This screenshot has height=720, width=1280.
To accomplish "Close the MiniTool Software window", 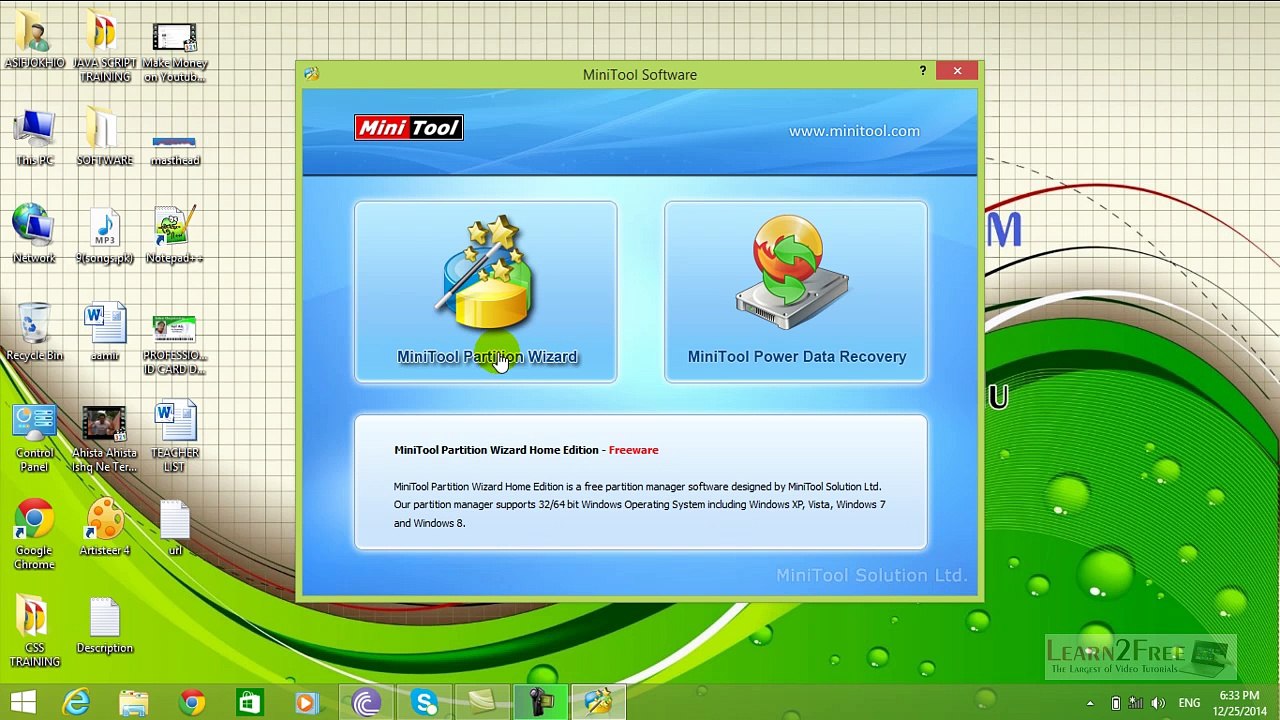I will (957, 71).
